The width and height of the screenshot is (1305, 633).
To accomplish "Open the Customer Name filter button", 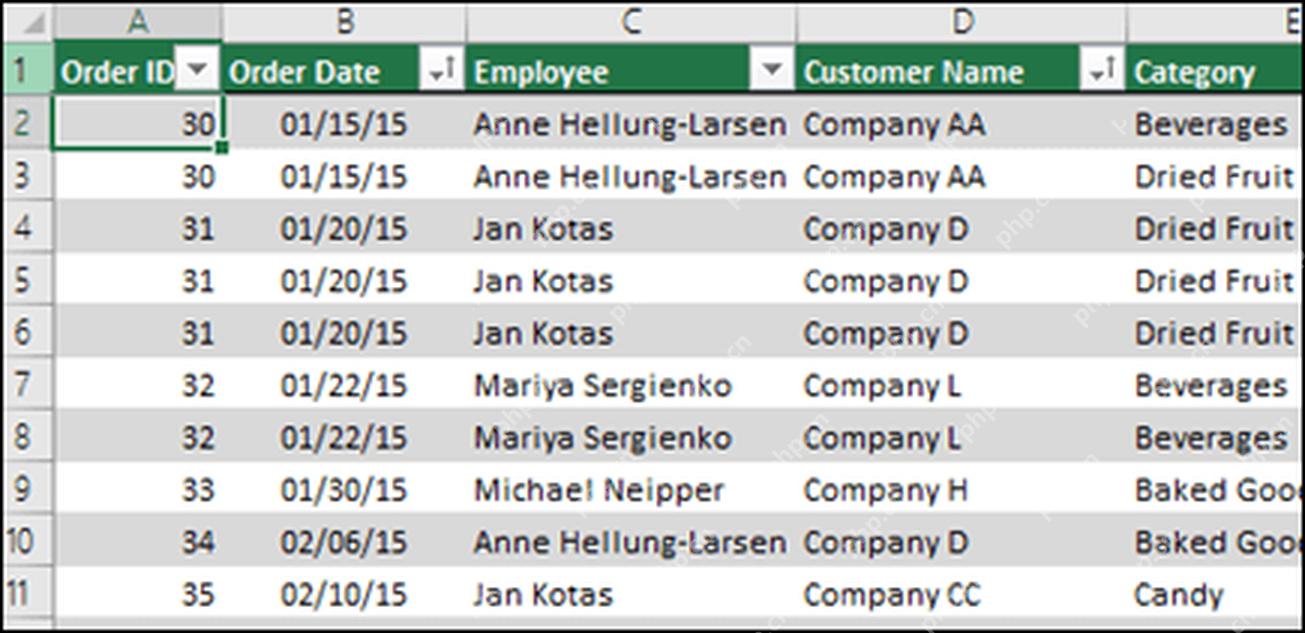I will click(1101, 70).
